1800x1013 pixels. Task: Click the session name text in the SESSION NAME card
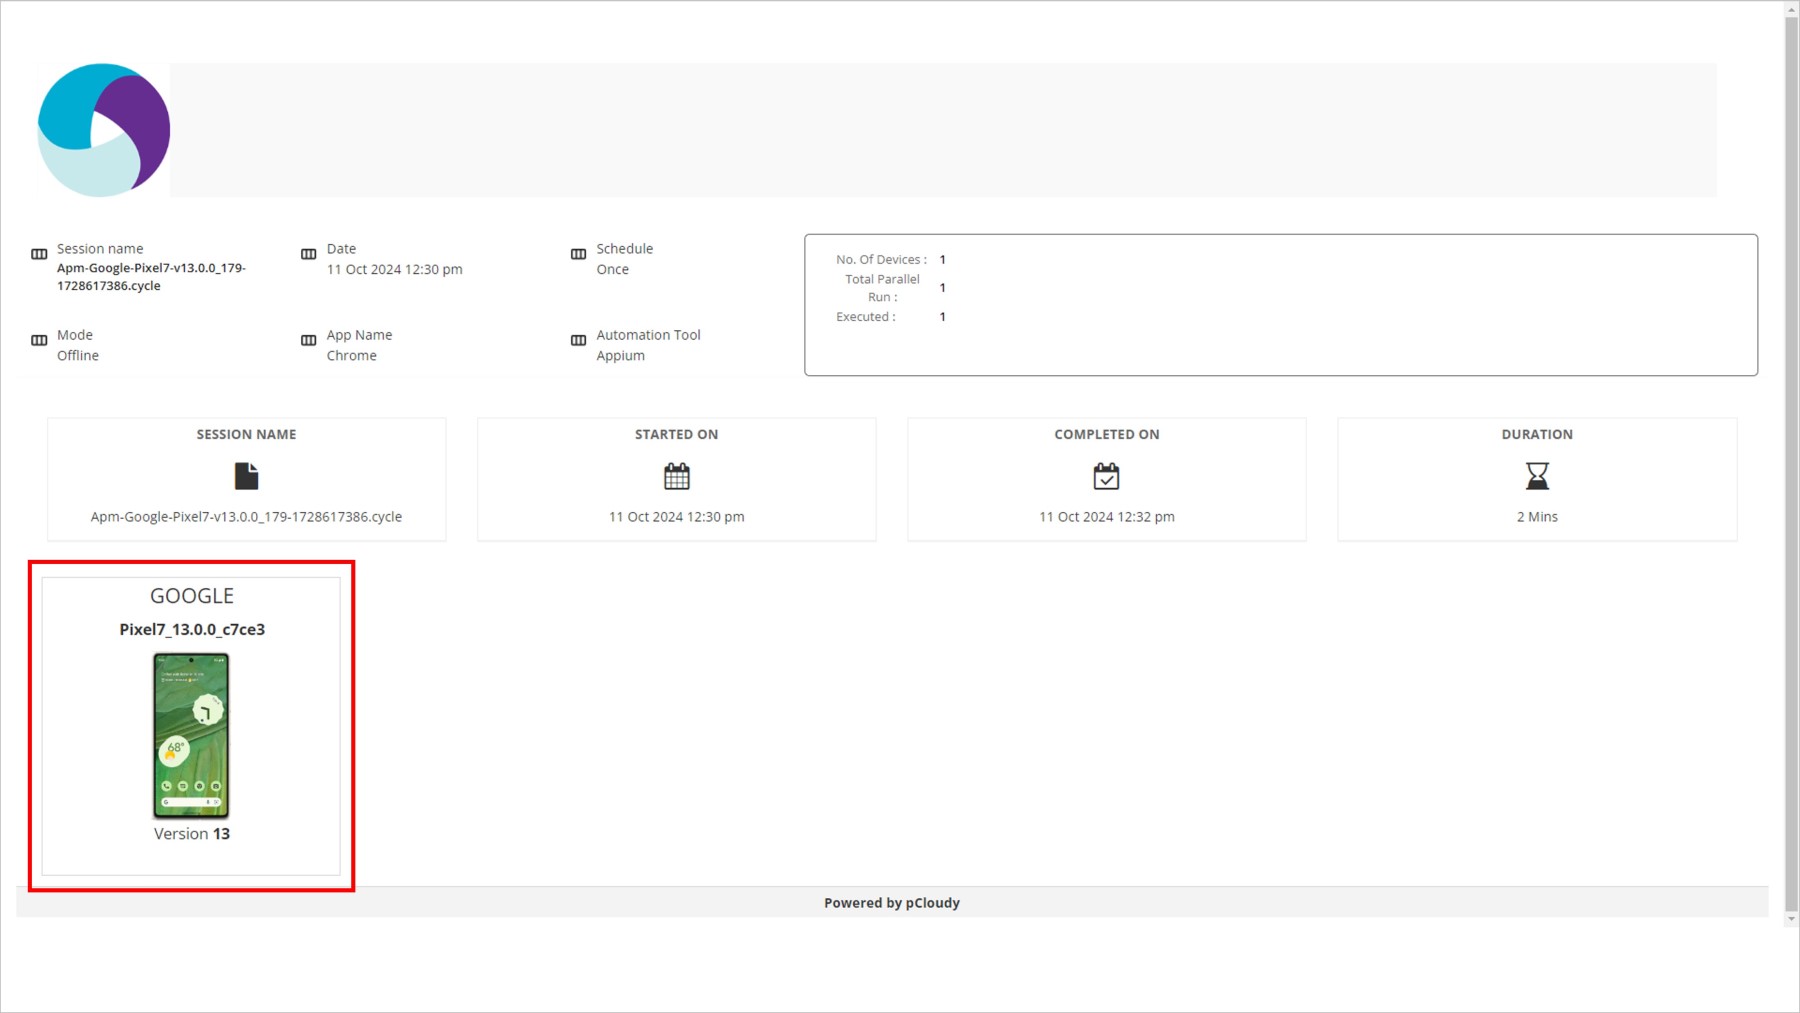tap(246, 517)
